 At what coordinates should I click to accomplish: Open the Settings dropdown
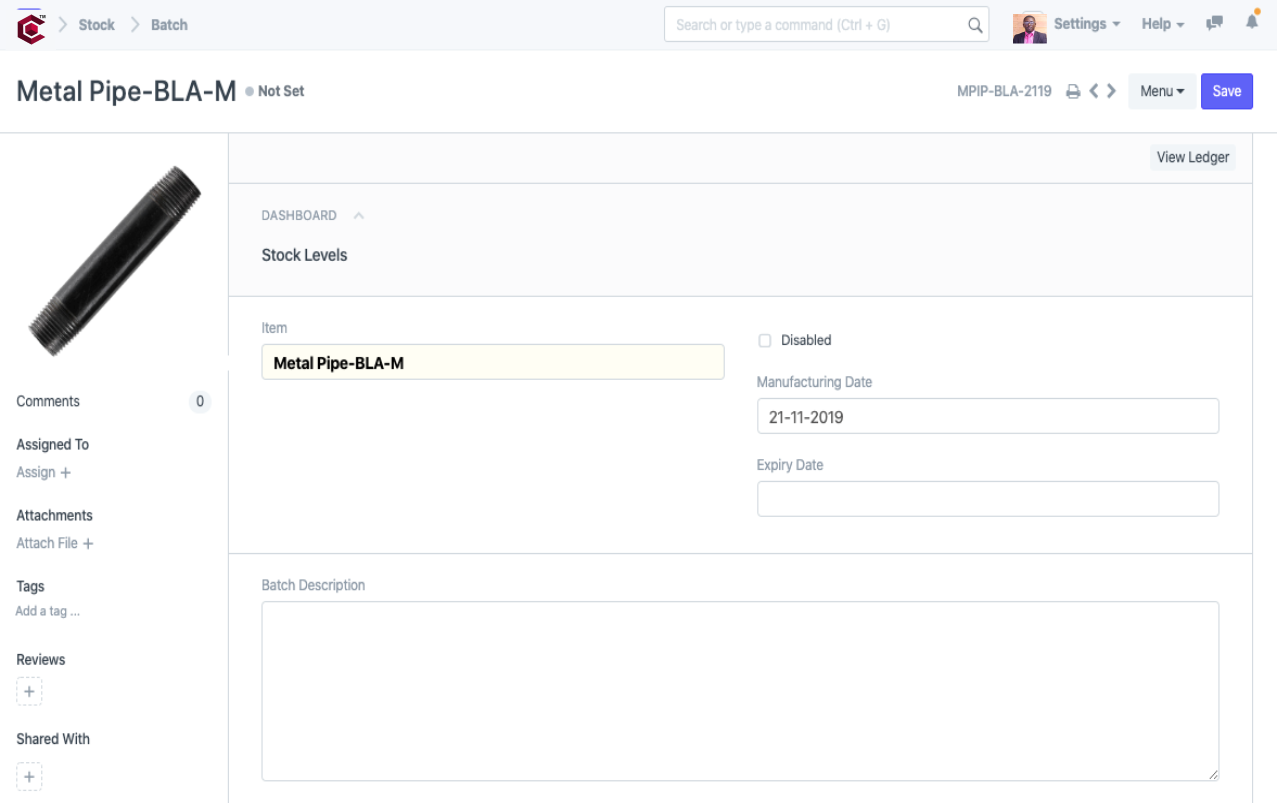(x=1086, y=24)
